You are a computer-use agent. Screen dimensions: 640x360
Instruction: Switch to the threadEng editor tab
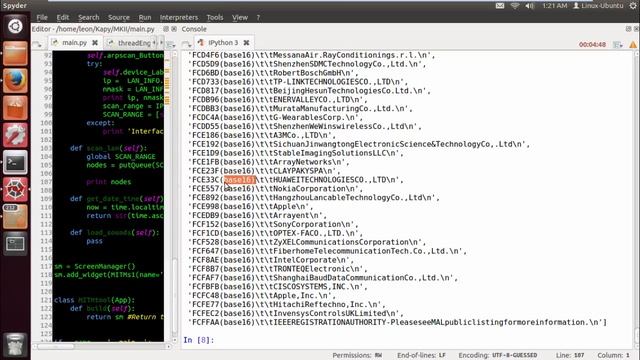coord(130,43)
